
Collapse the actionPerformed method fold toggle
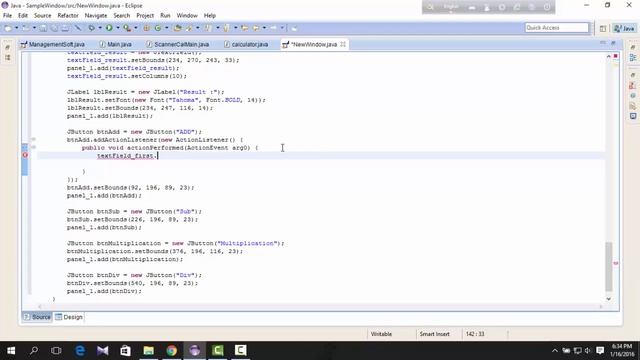33,147
